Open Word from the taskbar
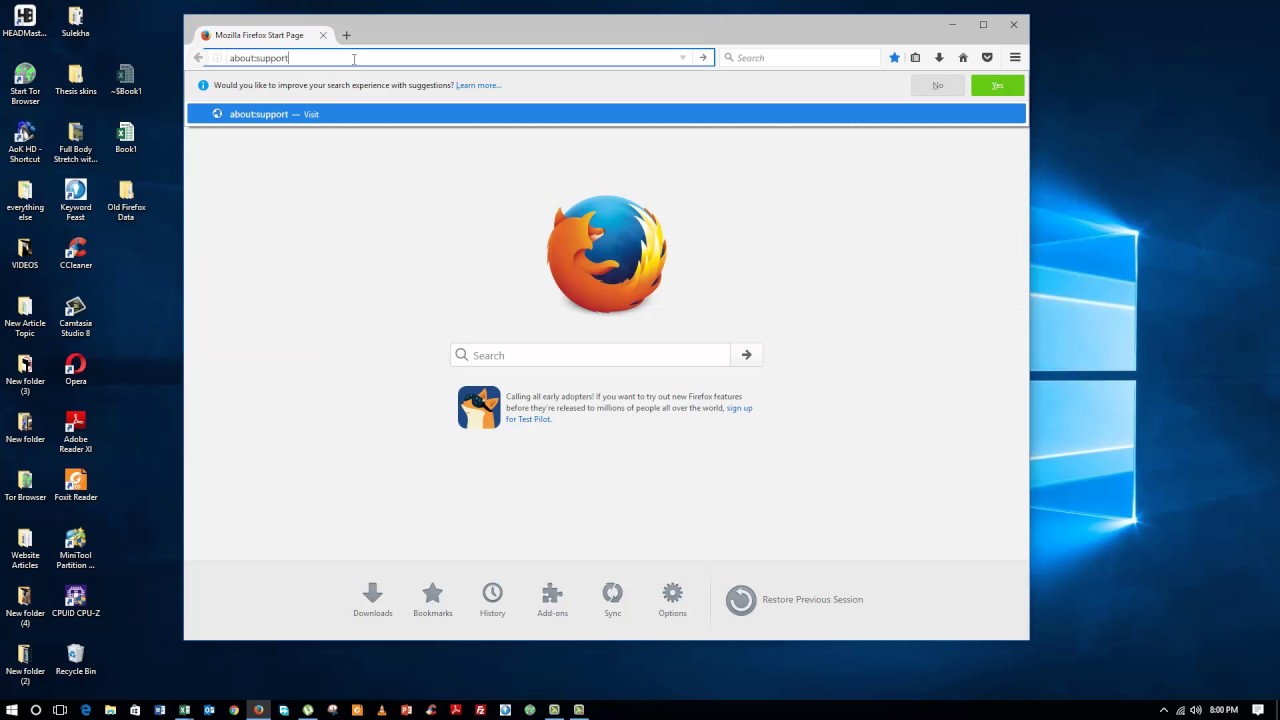 160,710
